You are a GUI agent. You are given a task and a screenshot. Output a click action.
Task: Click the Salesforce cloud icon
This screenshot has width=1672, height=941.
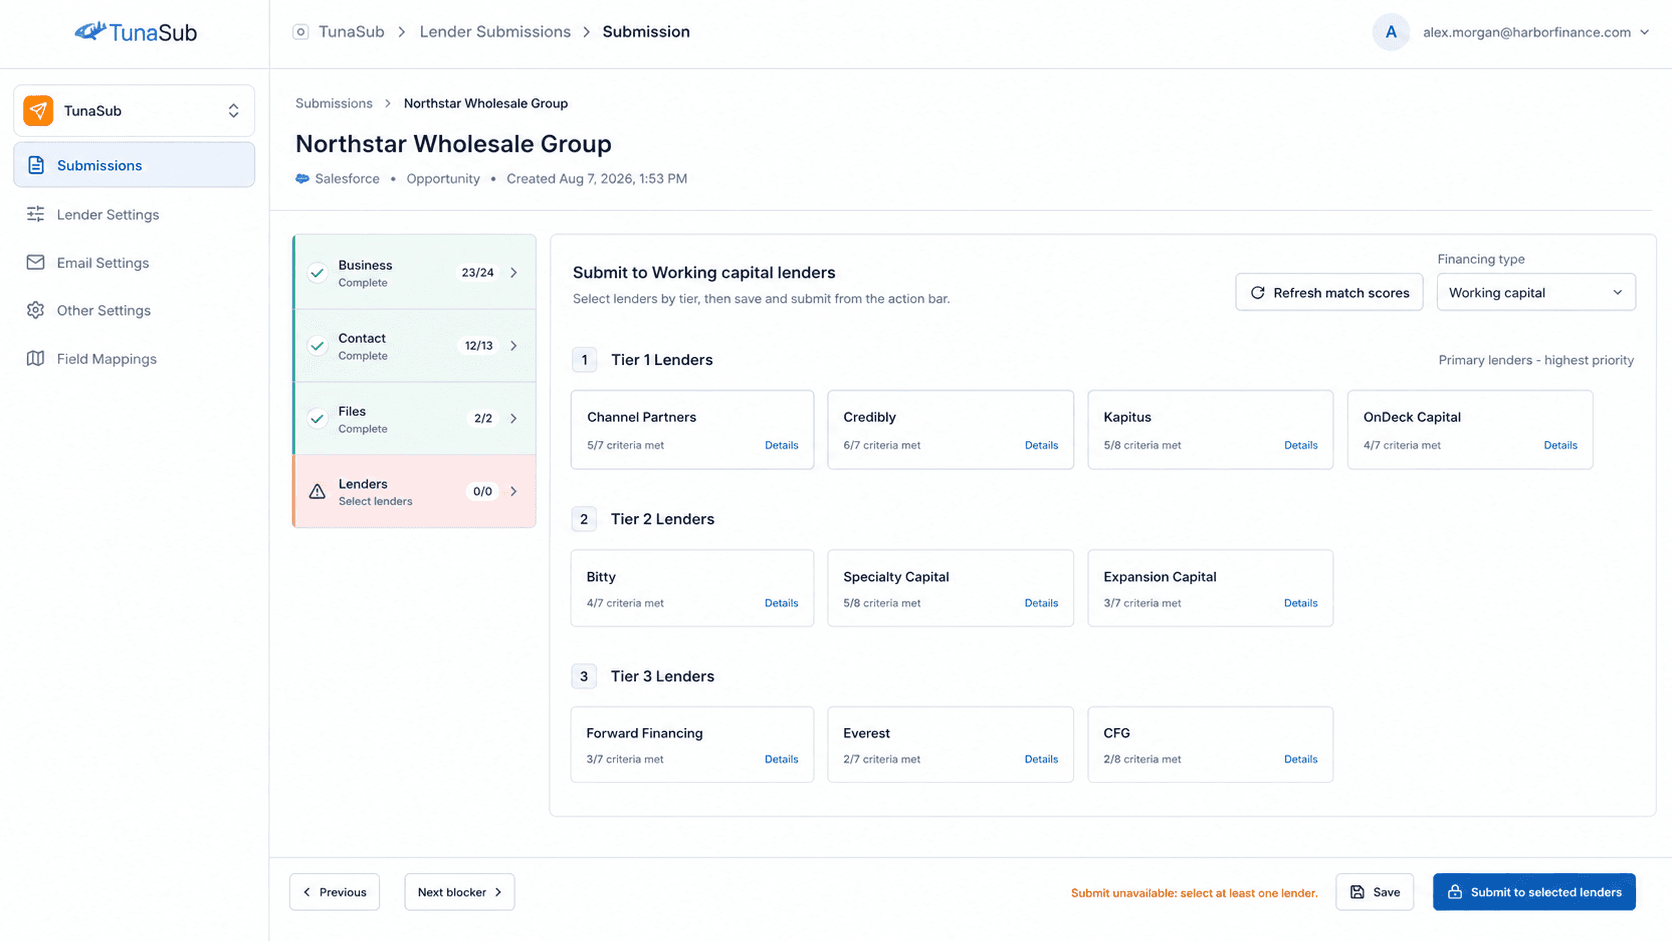pyautogui.click(x=302, y=179)
